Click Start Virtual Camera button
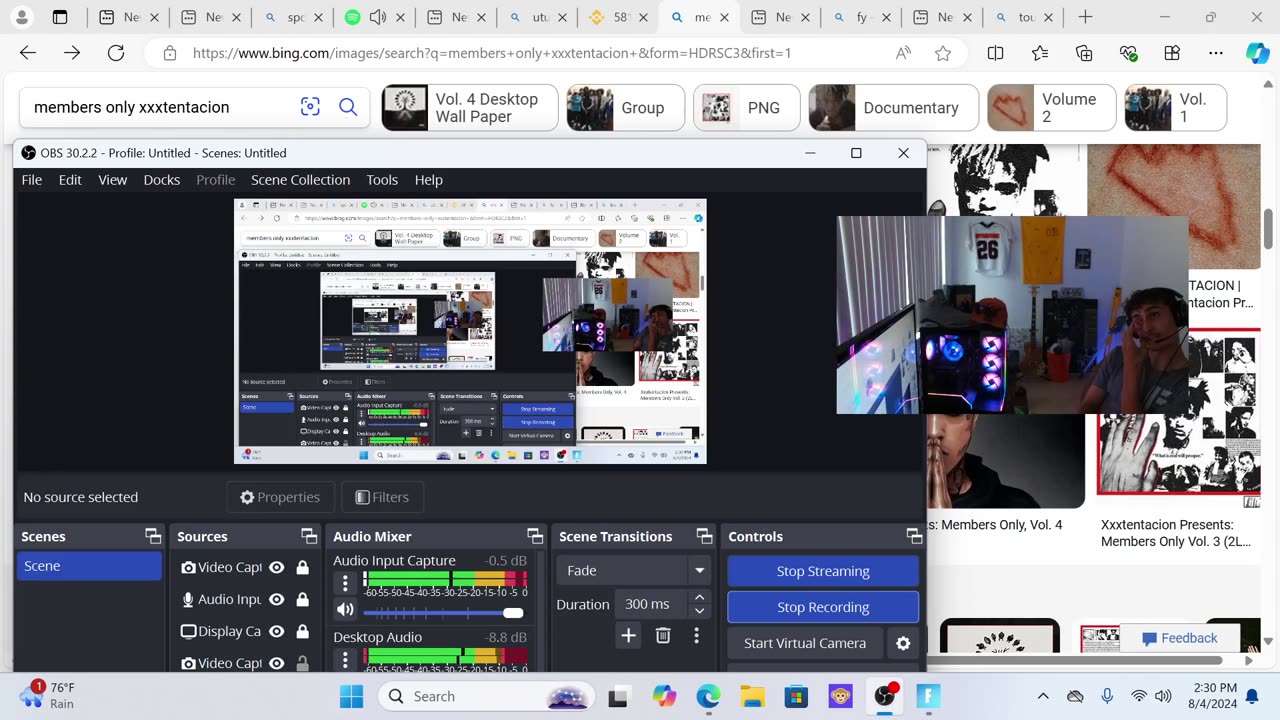The height and width of the screenshot is (720, 1280). click(805, 643)
